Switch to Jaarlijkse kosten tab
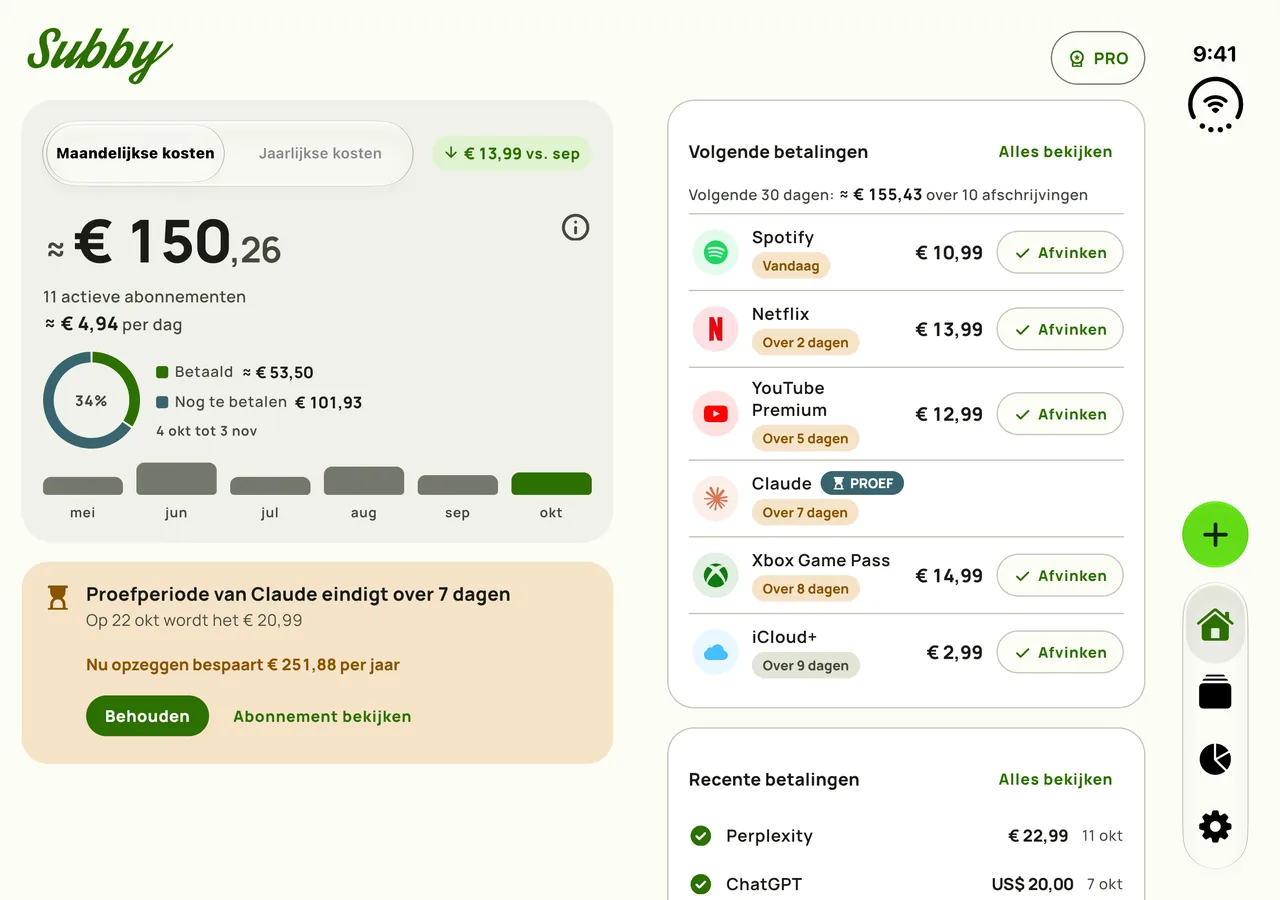 (x=320, y=154)
